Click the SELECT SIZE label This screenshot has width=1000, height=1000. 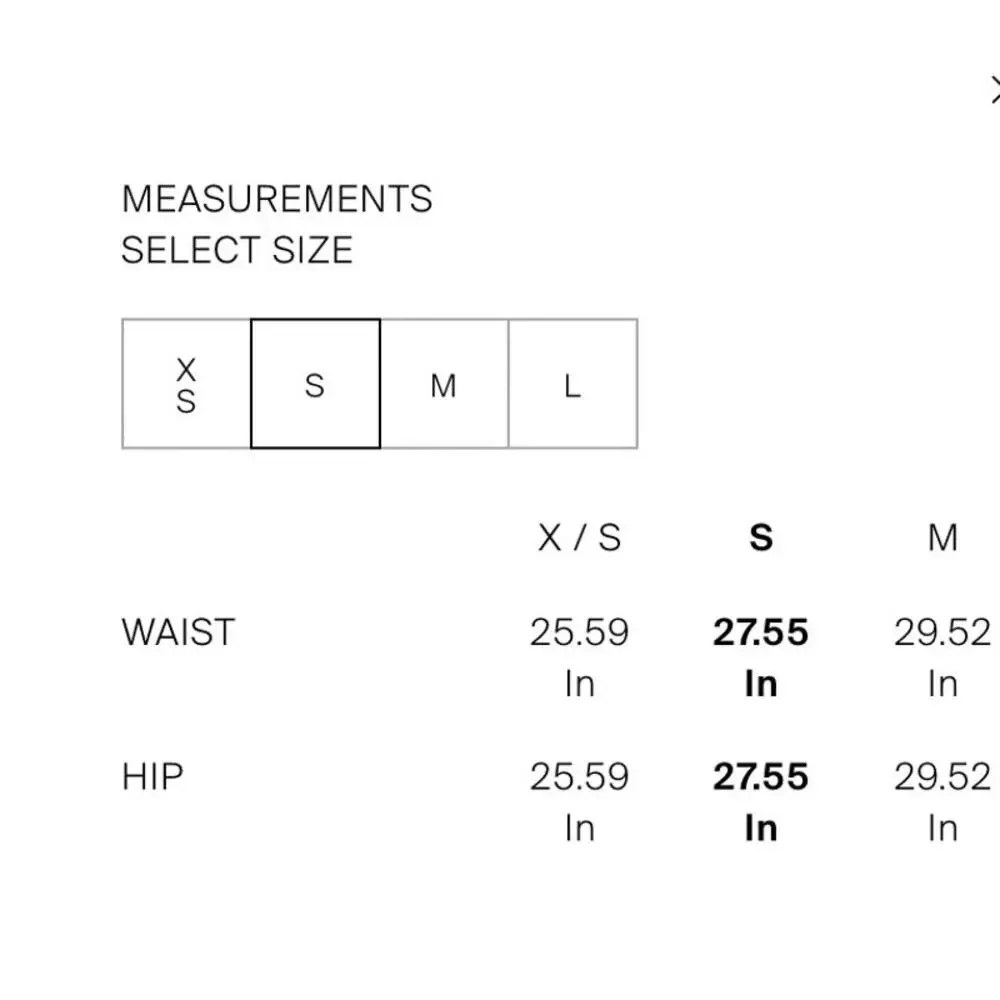237,249
